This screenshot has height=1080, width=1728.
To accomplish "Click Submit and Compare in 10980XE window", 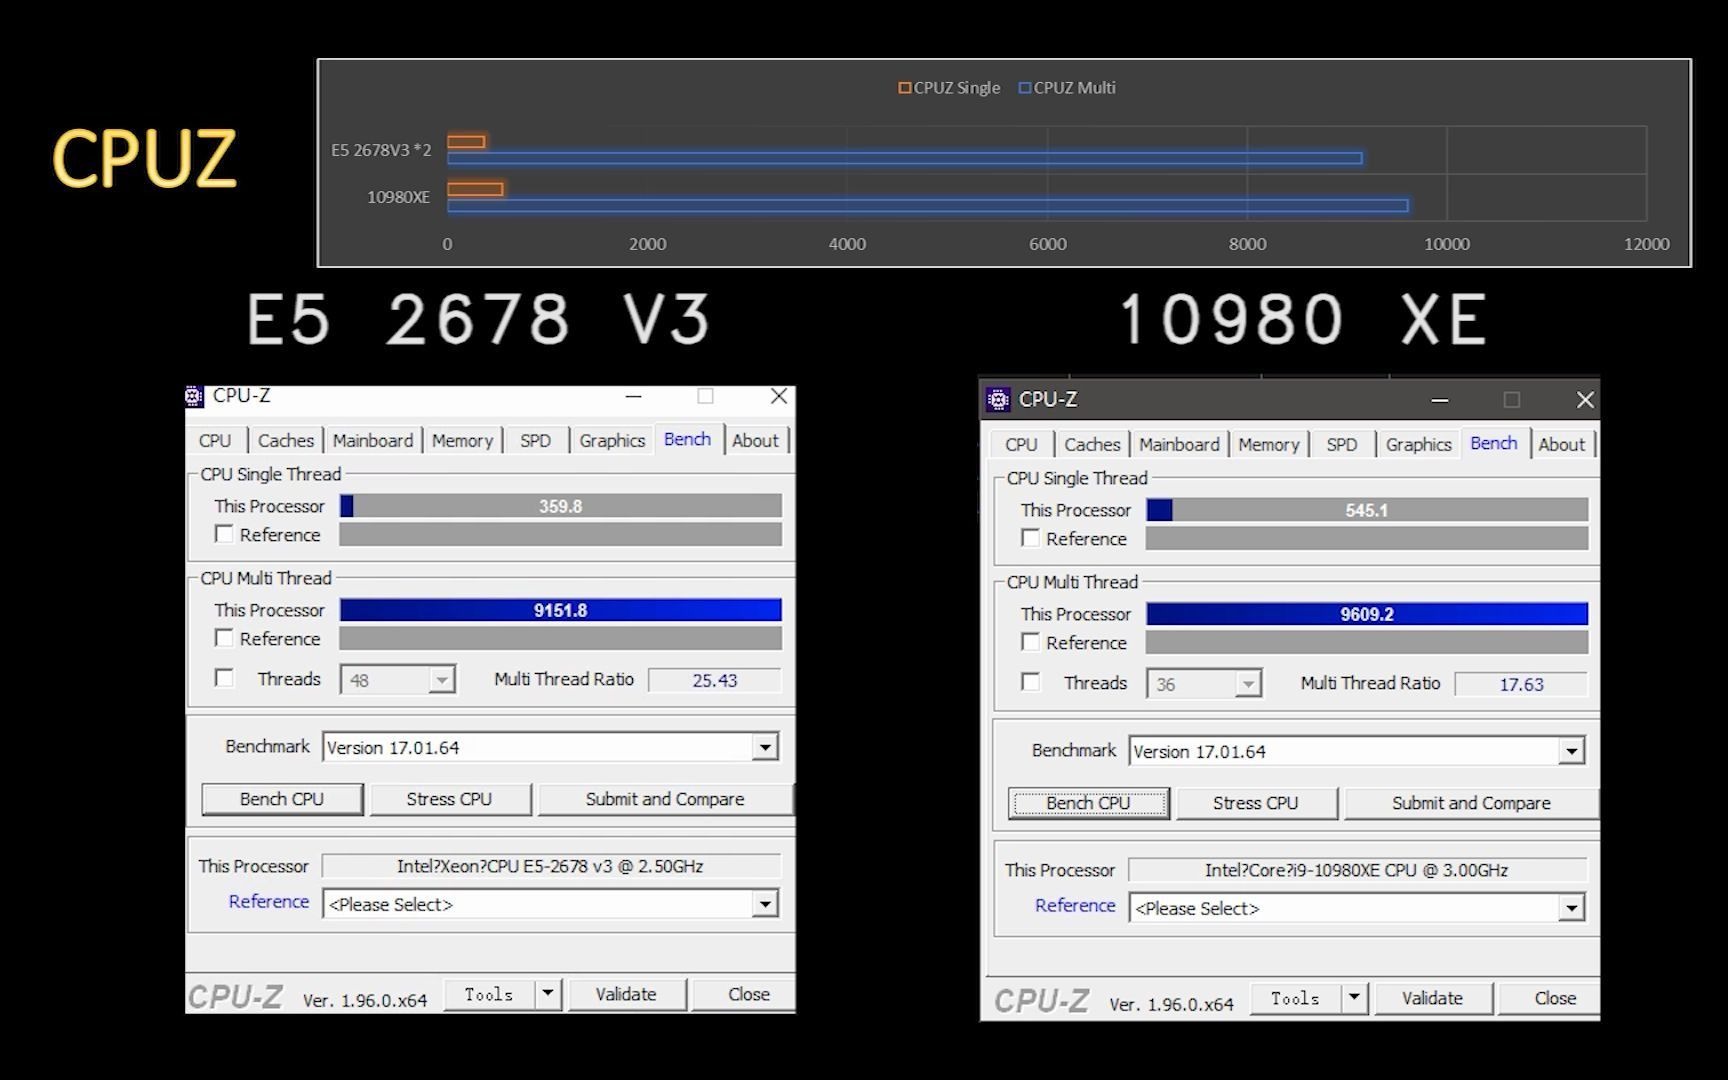I will pyautogui.click(x=1471, y=803).
